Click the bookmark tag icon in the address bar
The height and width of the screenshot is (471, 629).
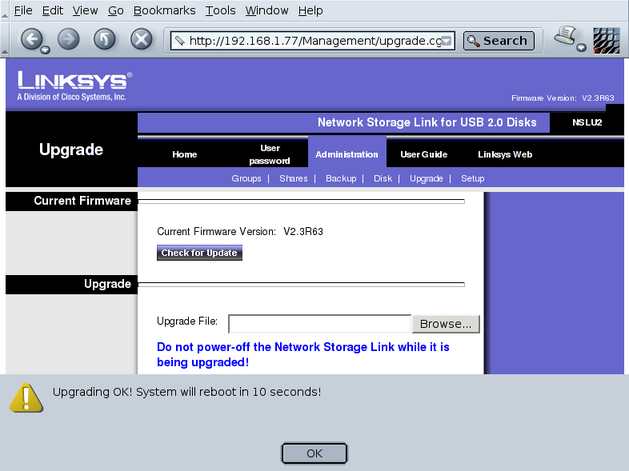click(180, 41)
